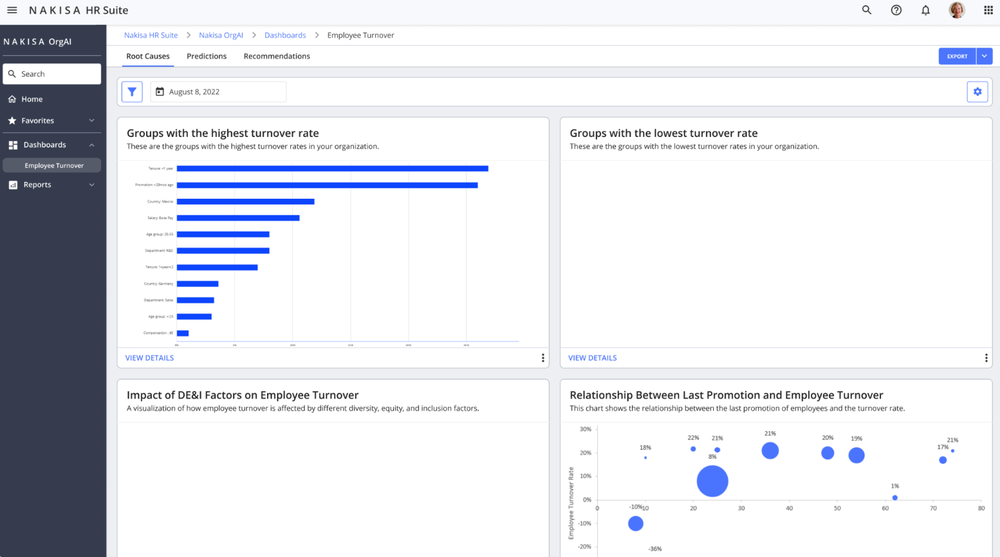The image size is (1000, 557).
Task: Open dashboard settings gear icon
Action: [x=977, y=92]
